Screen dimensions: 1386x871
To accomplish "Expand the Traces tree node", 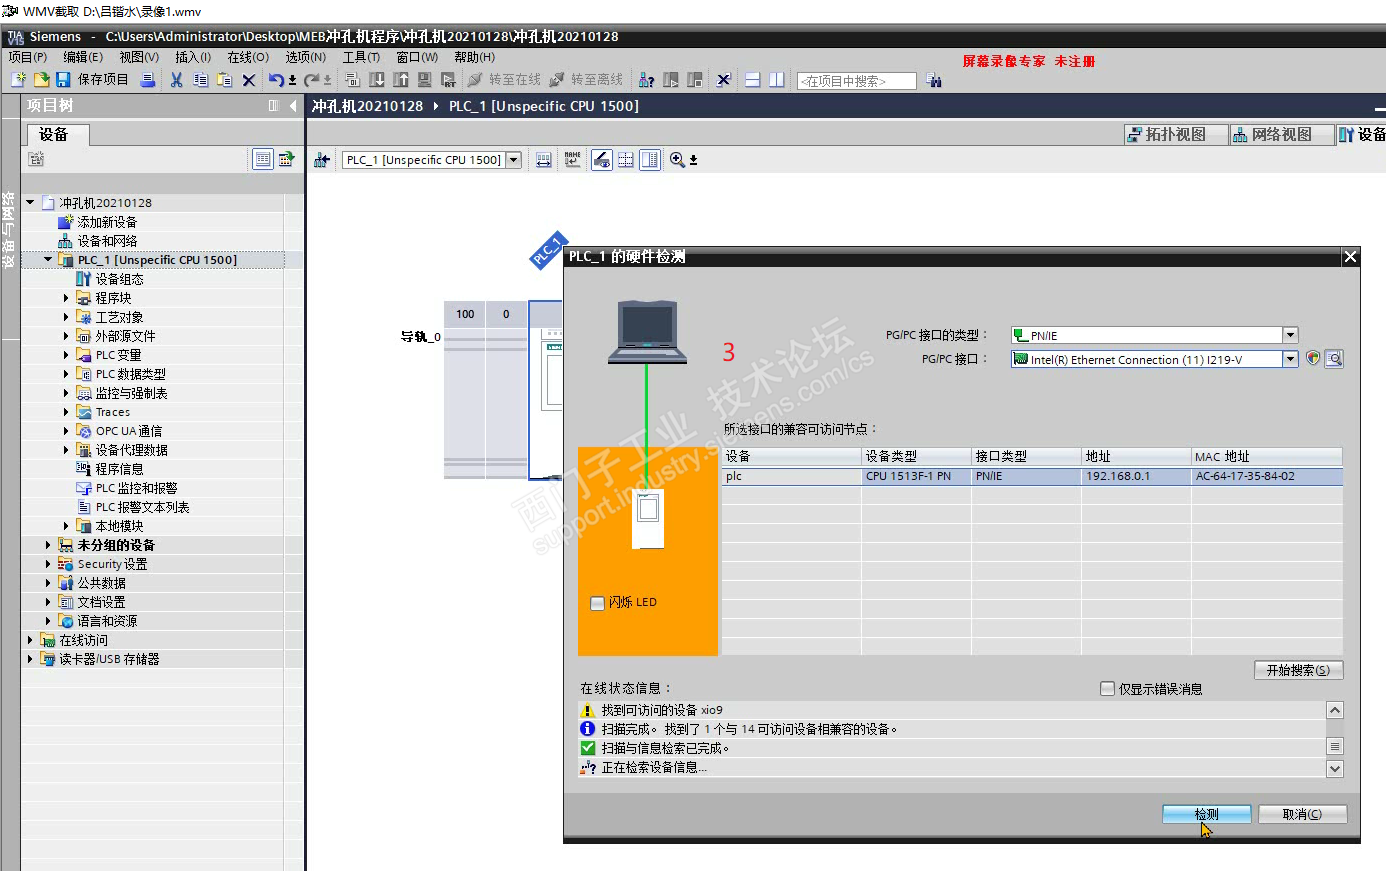I will [x=66, y=412].
